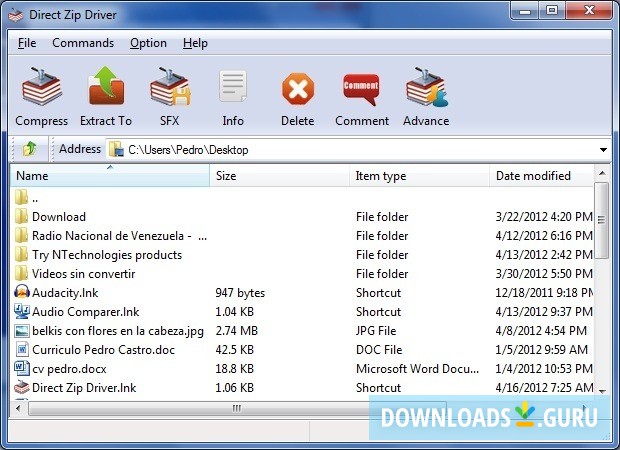Click the Direct Zip Driver title icon
The image size is (620, 450).
pos(16,15)
